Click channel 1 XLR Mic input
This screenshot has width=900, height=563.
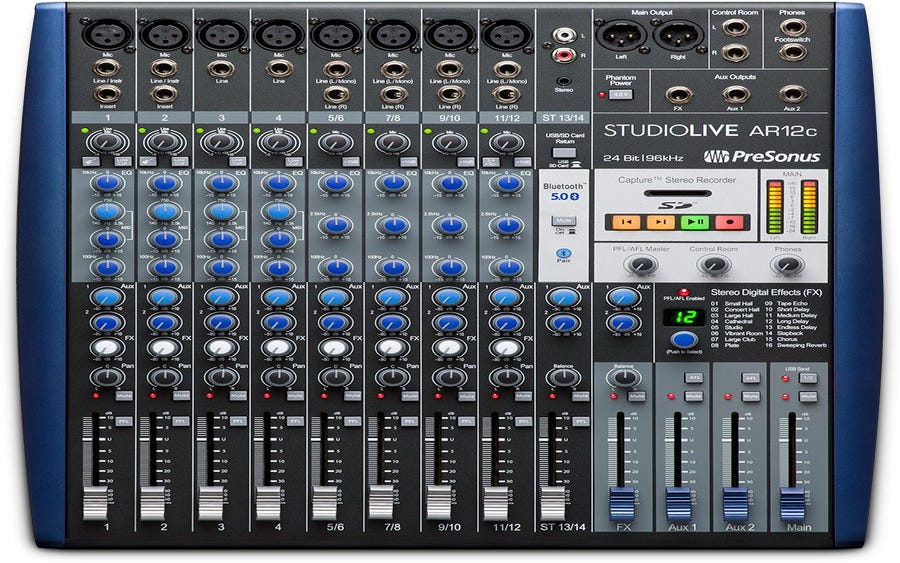(x=107, y=34)
